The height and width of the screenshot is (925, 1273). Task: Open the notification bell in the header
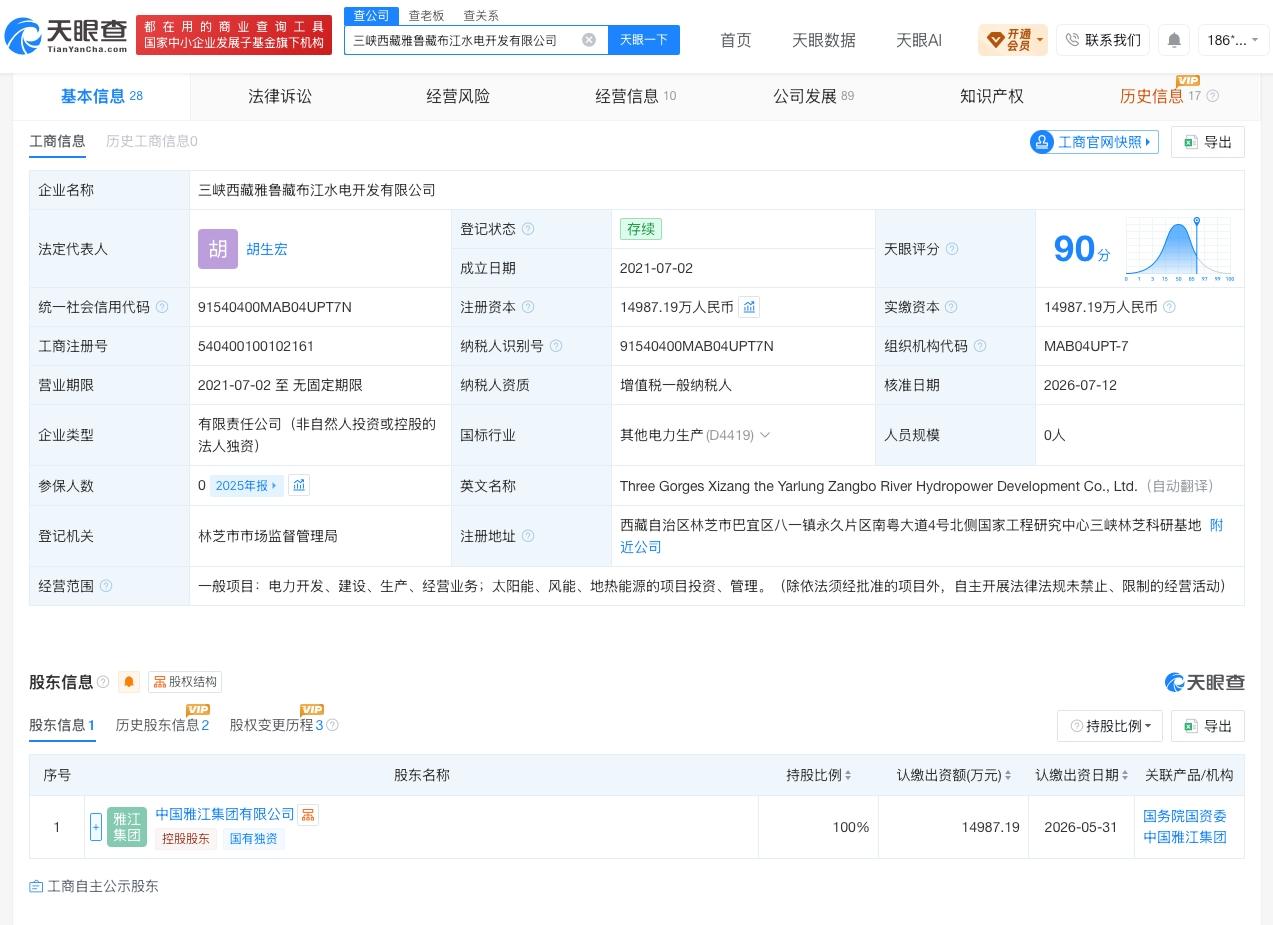(1174, 40)
